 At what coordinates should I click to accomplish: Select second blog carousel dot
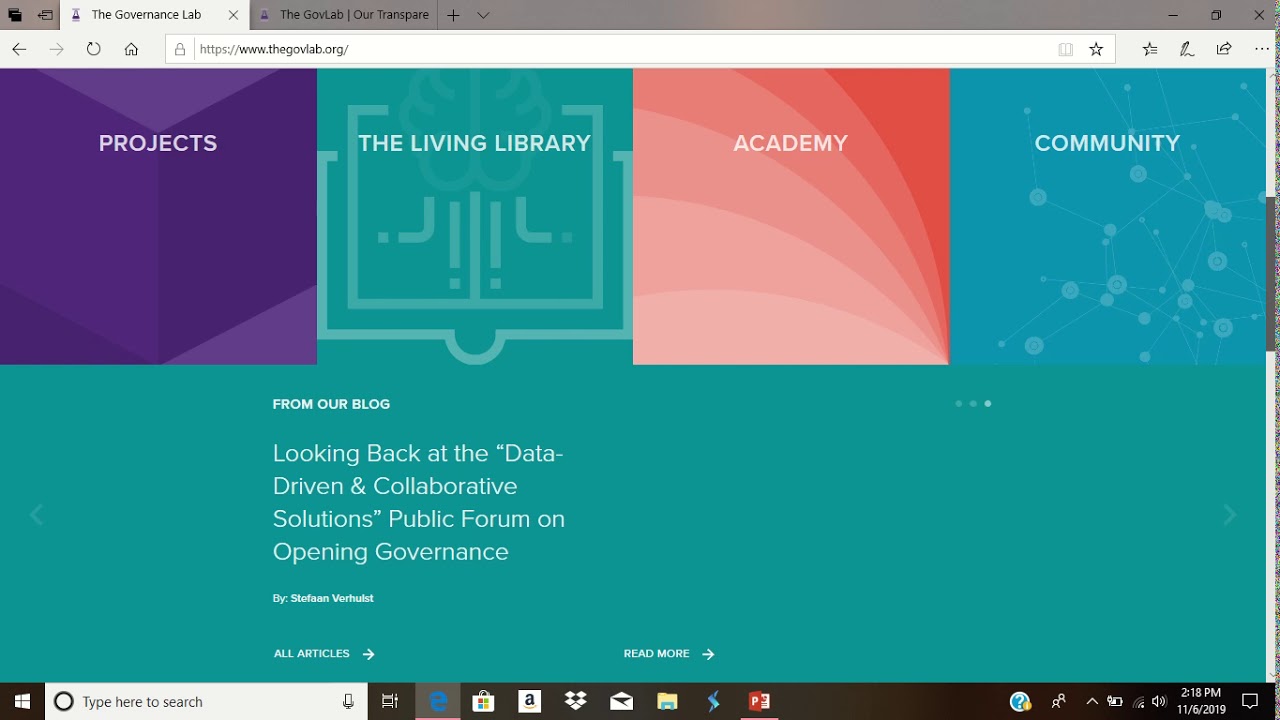(x=973, y=404)
